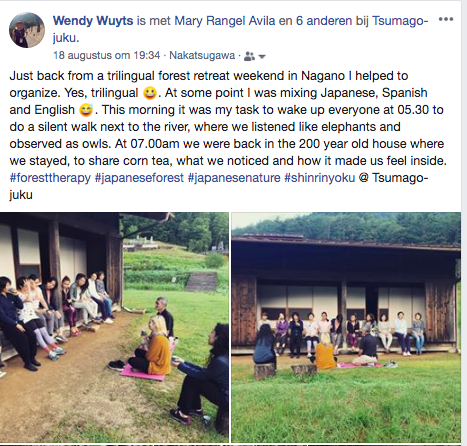Click Wendy Wuyts profile picture
This screenshot has width=467, height=446.
27,30
